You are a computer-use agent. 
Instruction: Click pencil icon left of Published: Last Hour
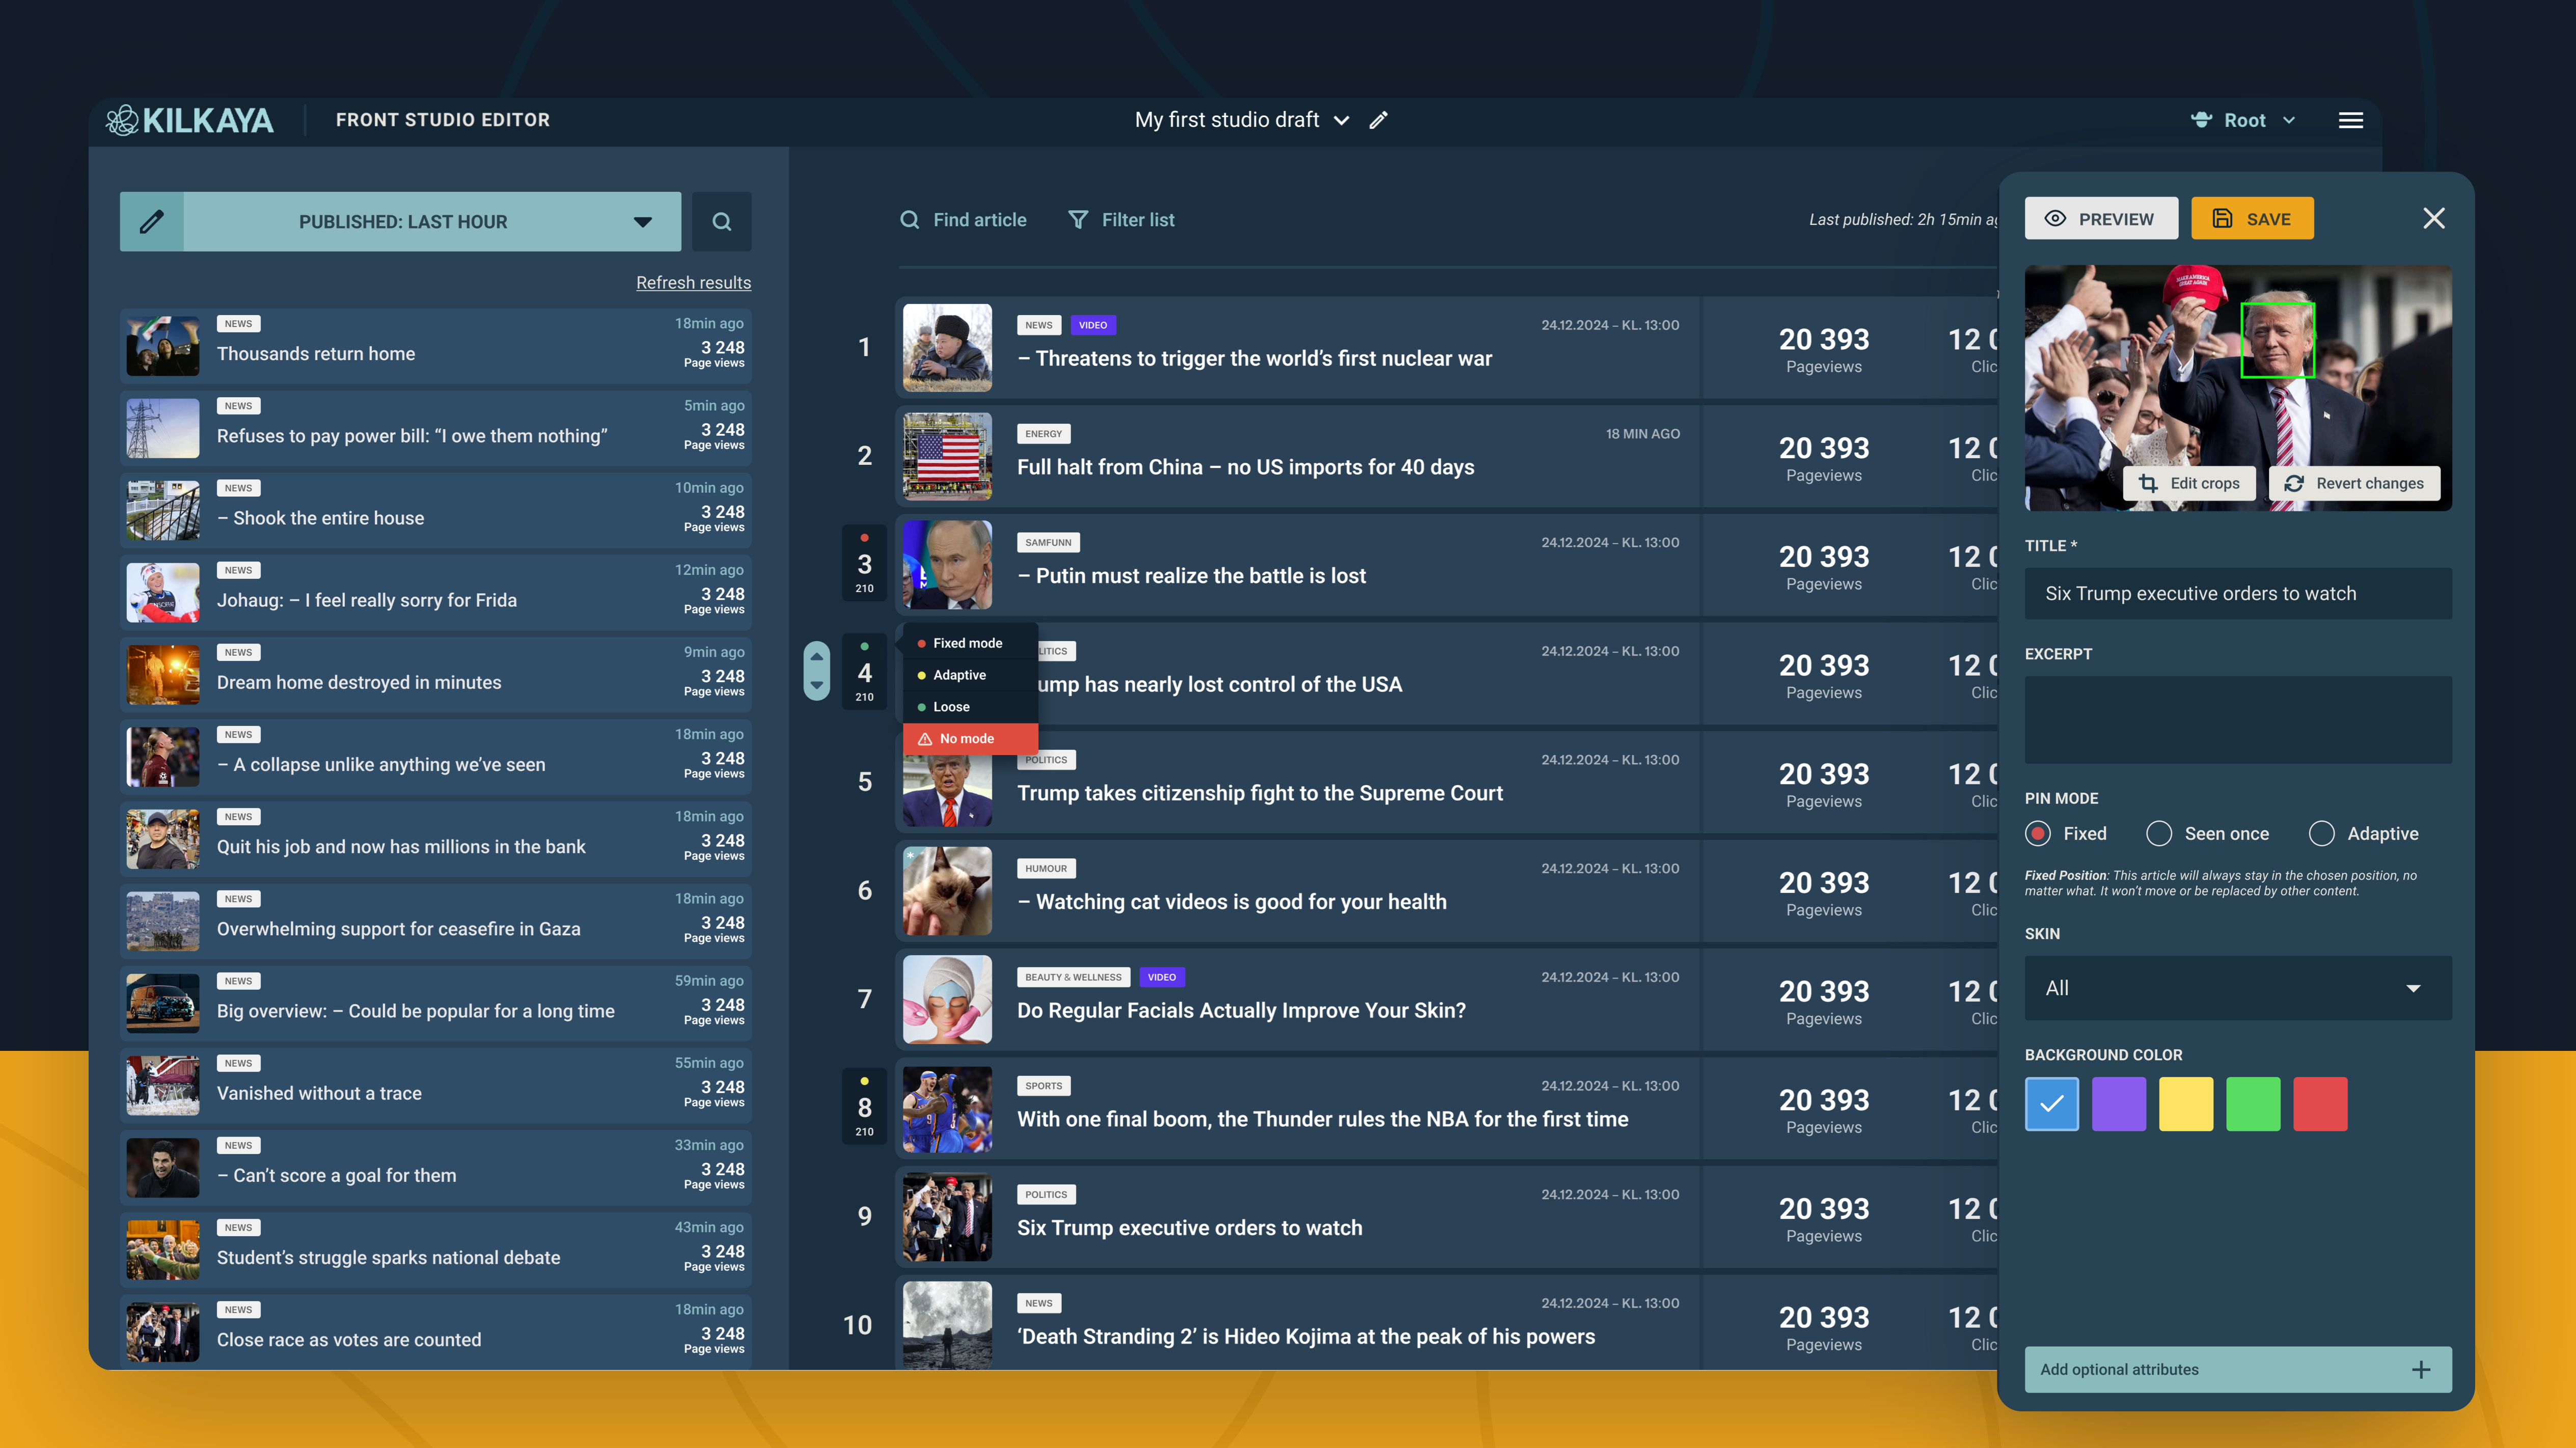pos(152,221)
